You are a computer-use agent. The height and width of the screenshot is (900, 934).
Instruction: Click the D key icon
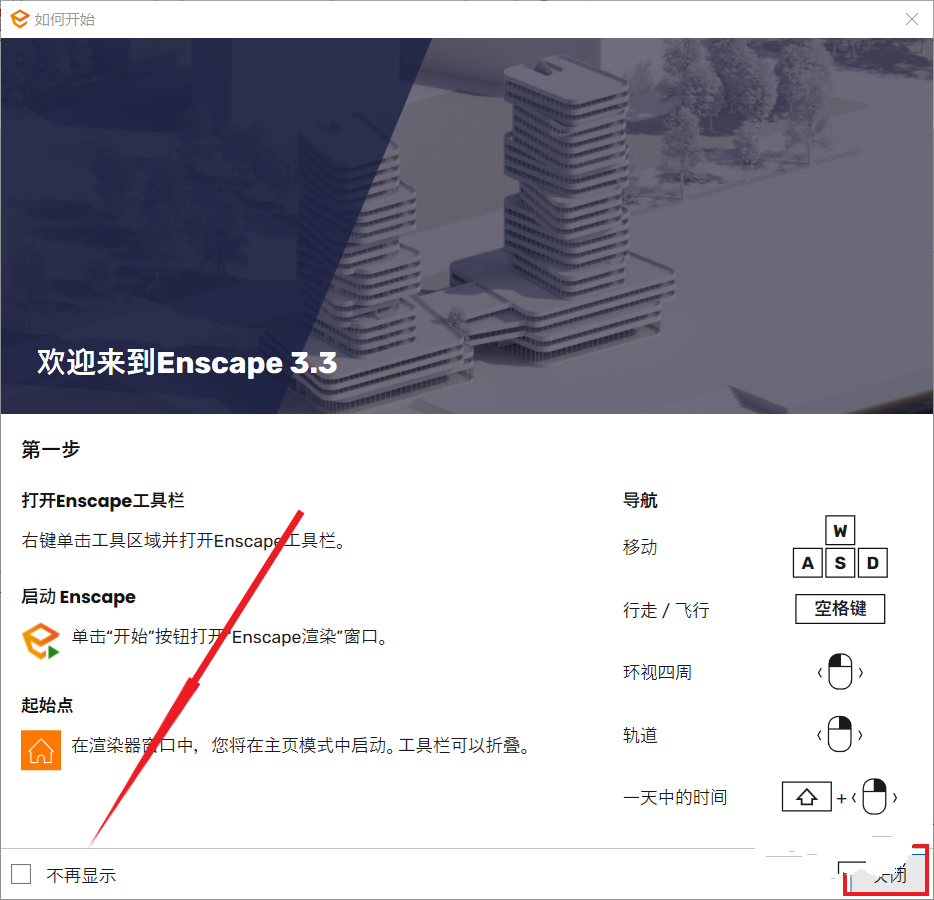(873, 563)
